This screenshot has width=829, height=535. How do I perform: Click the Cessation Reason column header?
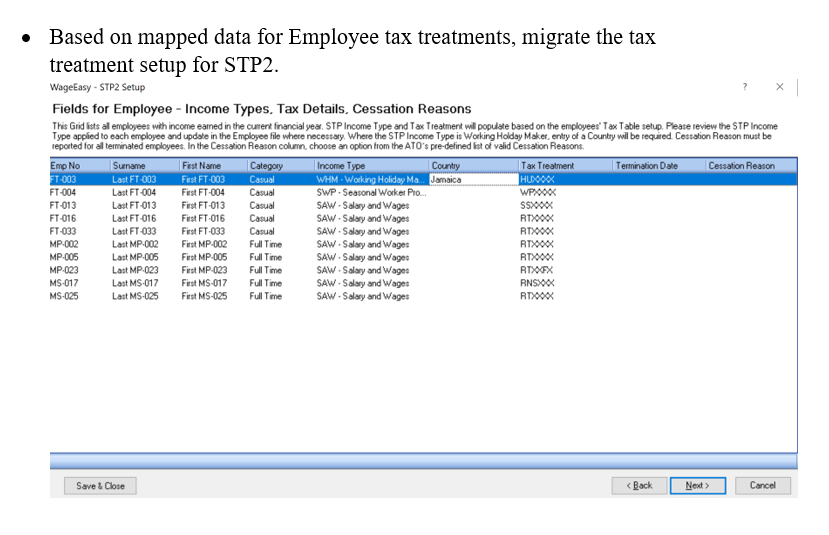751,165
